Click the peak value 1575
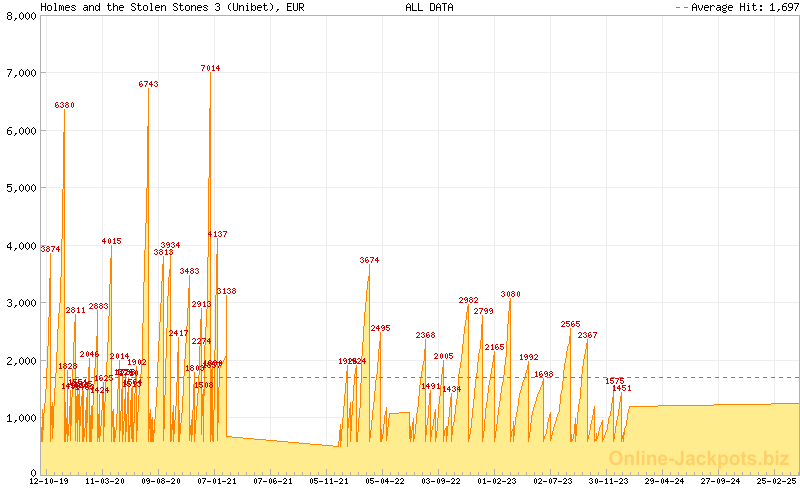This screenshot has height=490, width=800. point(615,381)
